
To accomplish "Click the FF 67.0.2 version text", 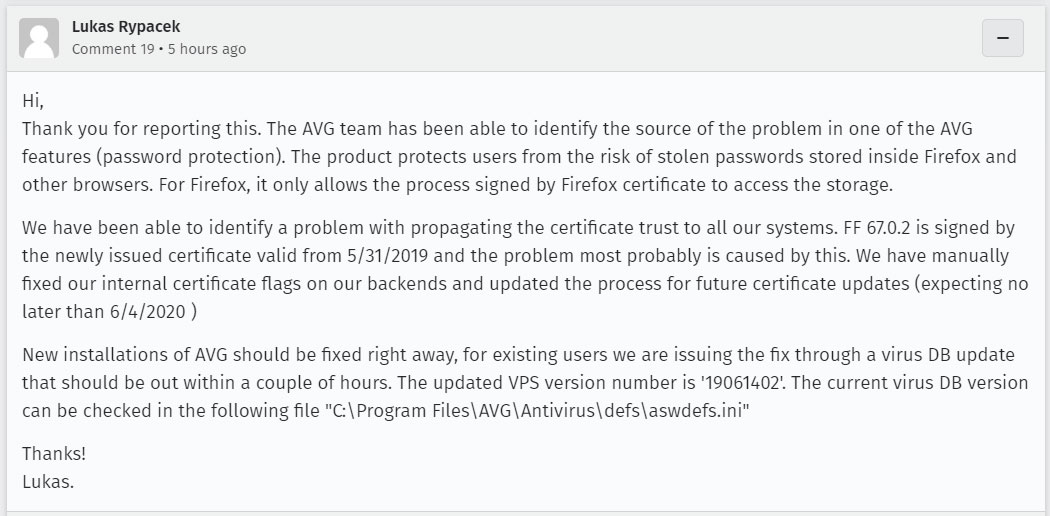I will point(881,228).
